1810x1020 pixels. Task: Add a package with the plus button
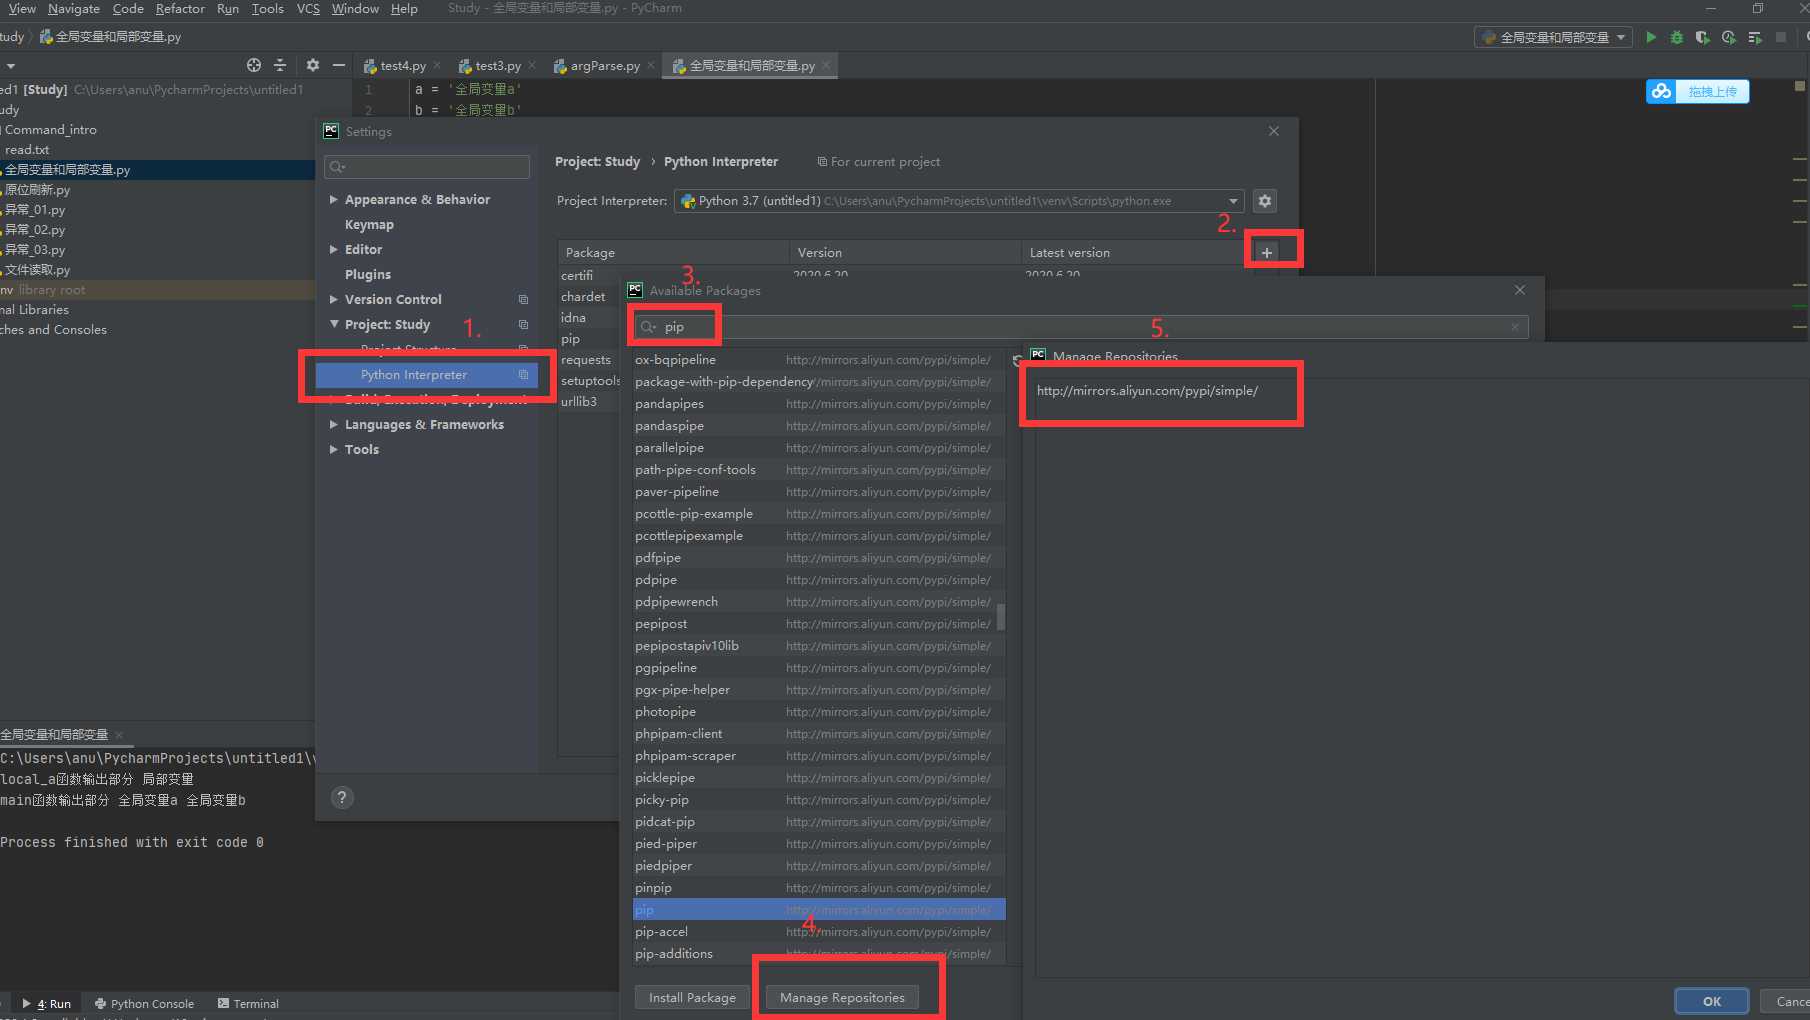tap(1267, 252)
